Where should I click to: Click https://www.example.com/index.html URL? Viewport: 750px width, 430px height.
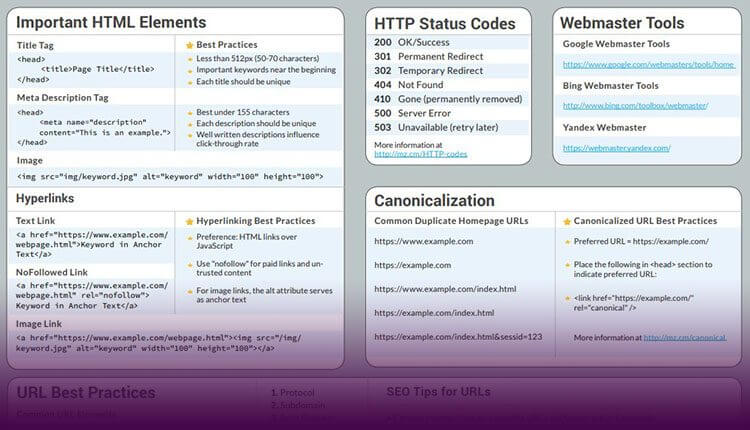pyautogui.click(x=445, y=289)
